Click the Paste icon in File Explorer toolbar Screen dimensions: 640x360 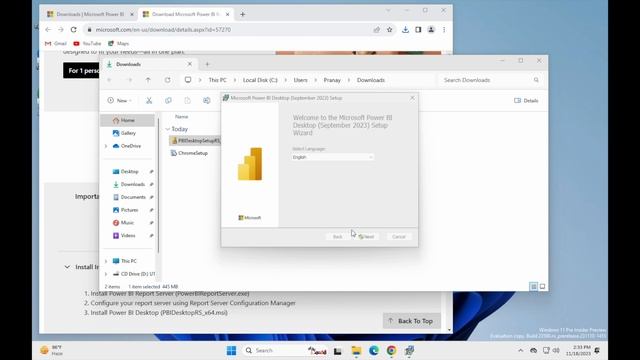pos(187,100)
